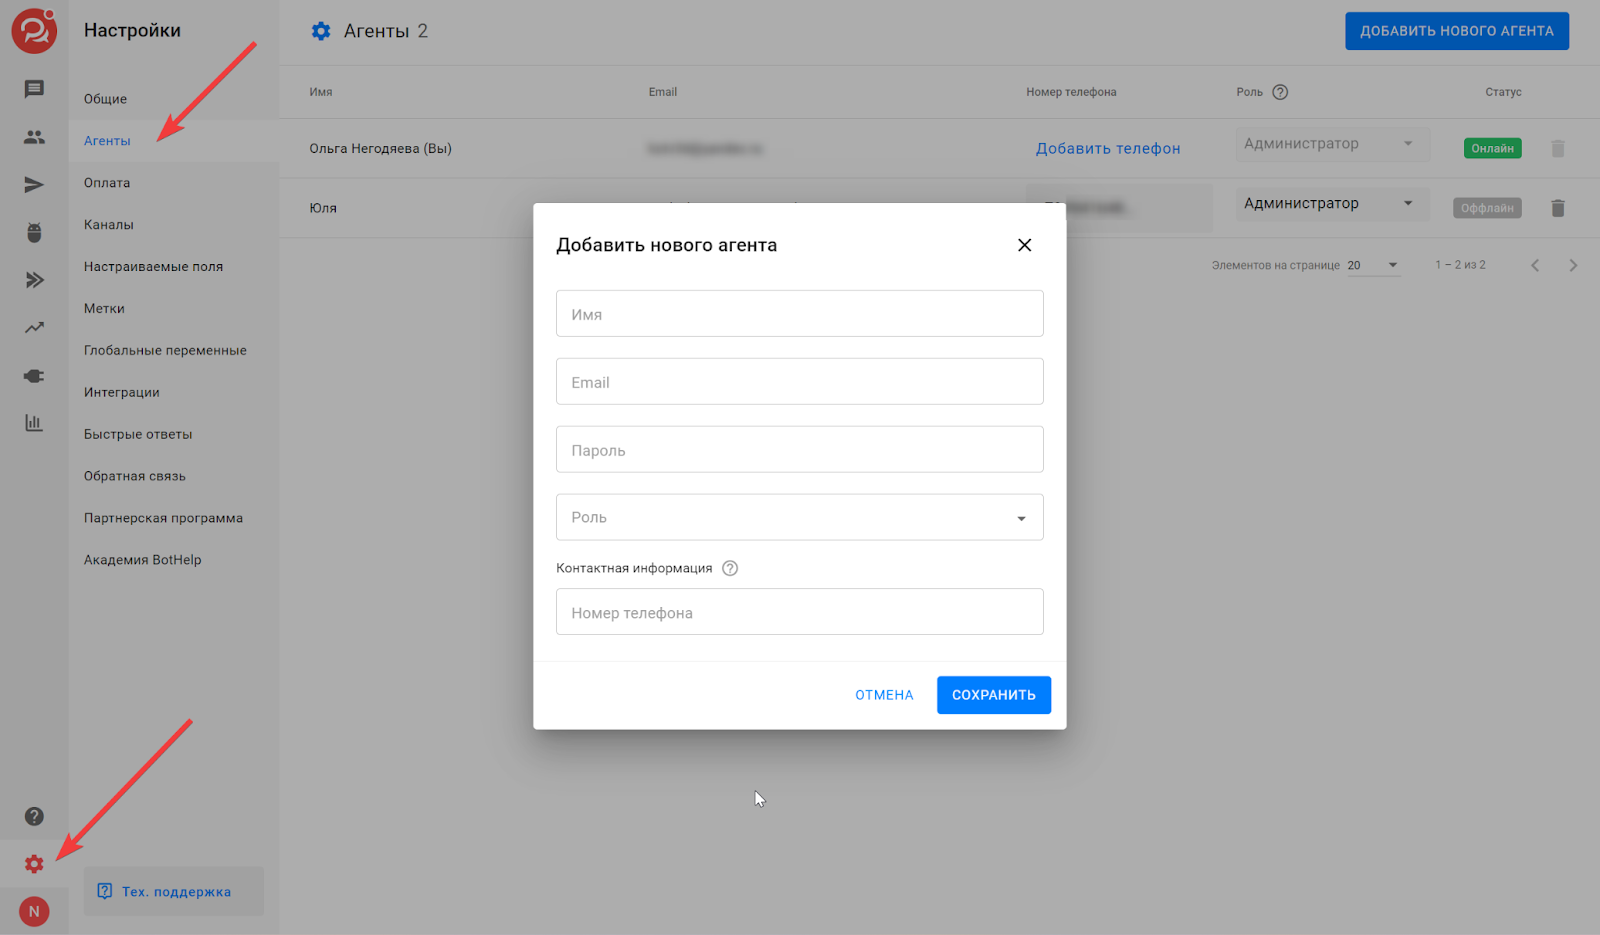This screenshot has width=1600, height=935.
Task: Delete agent Юля with trash icon
Action: click(1557, 208)
